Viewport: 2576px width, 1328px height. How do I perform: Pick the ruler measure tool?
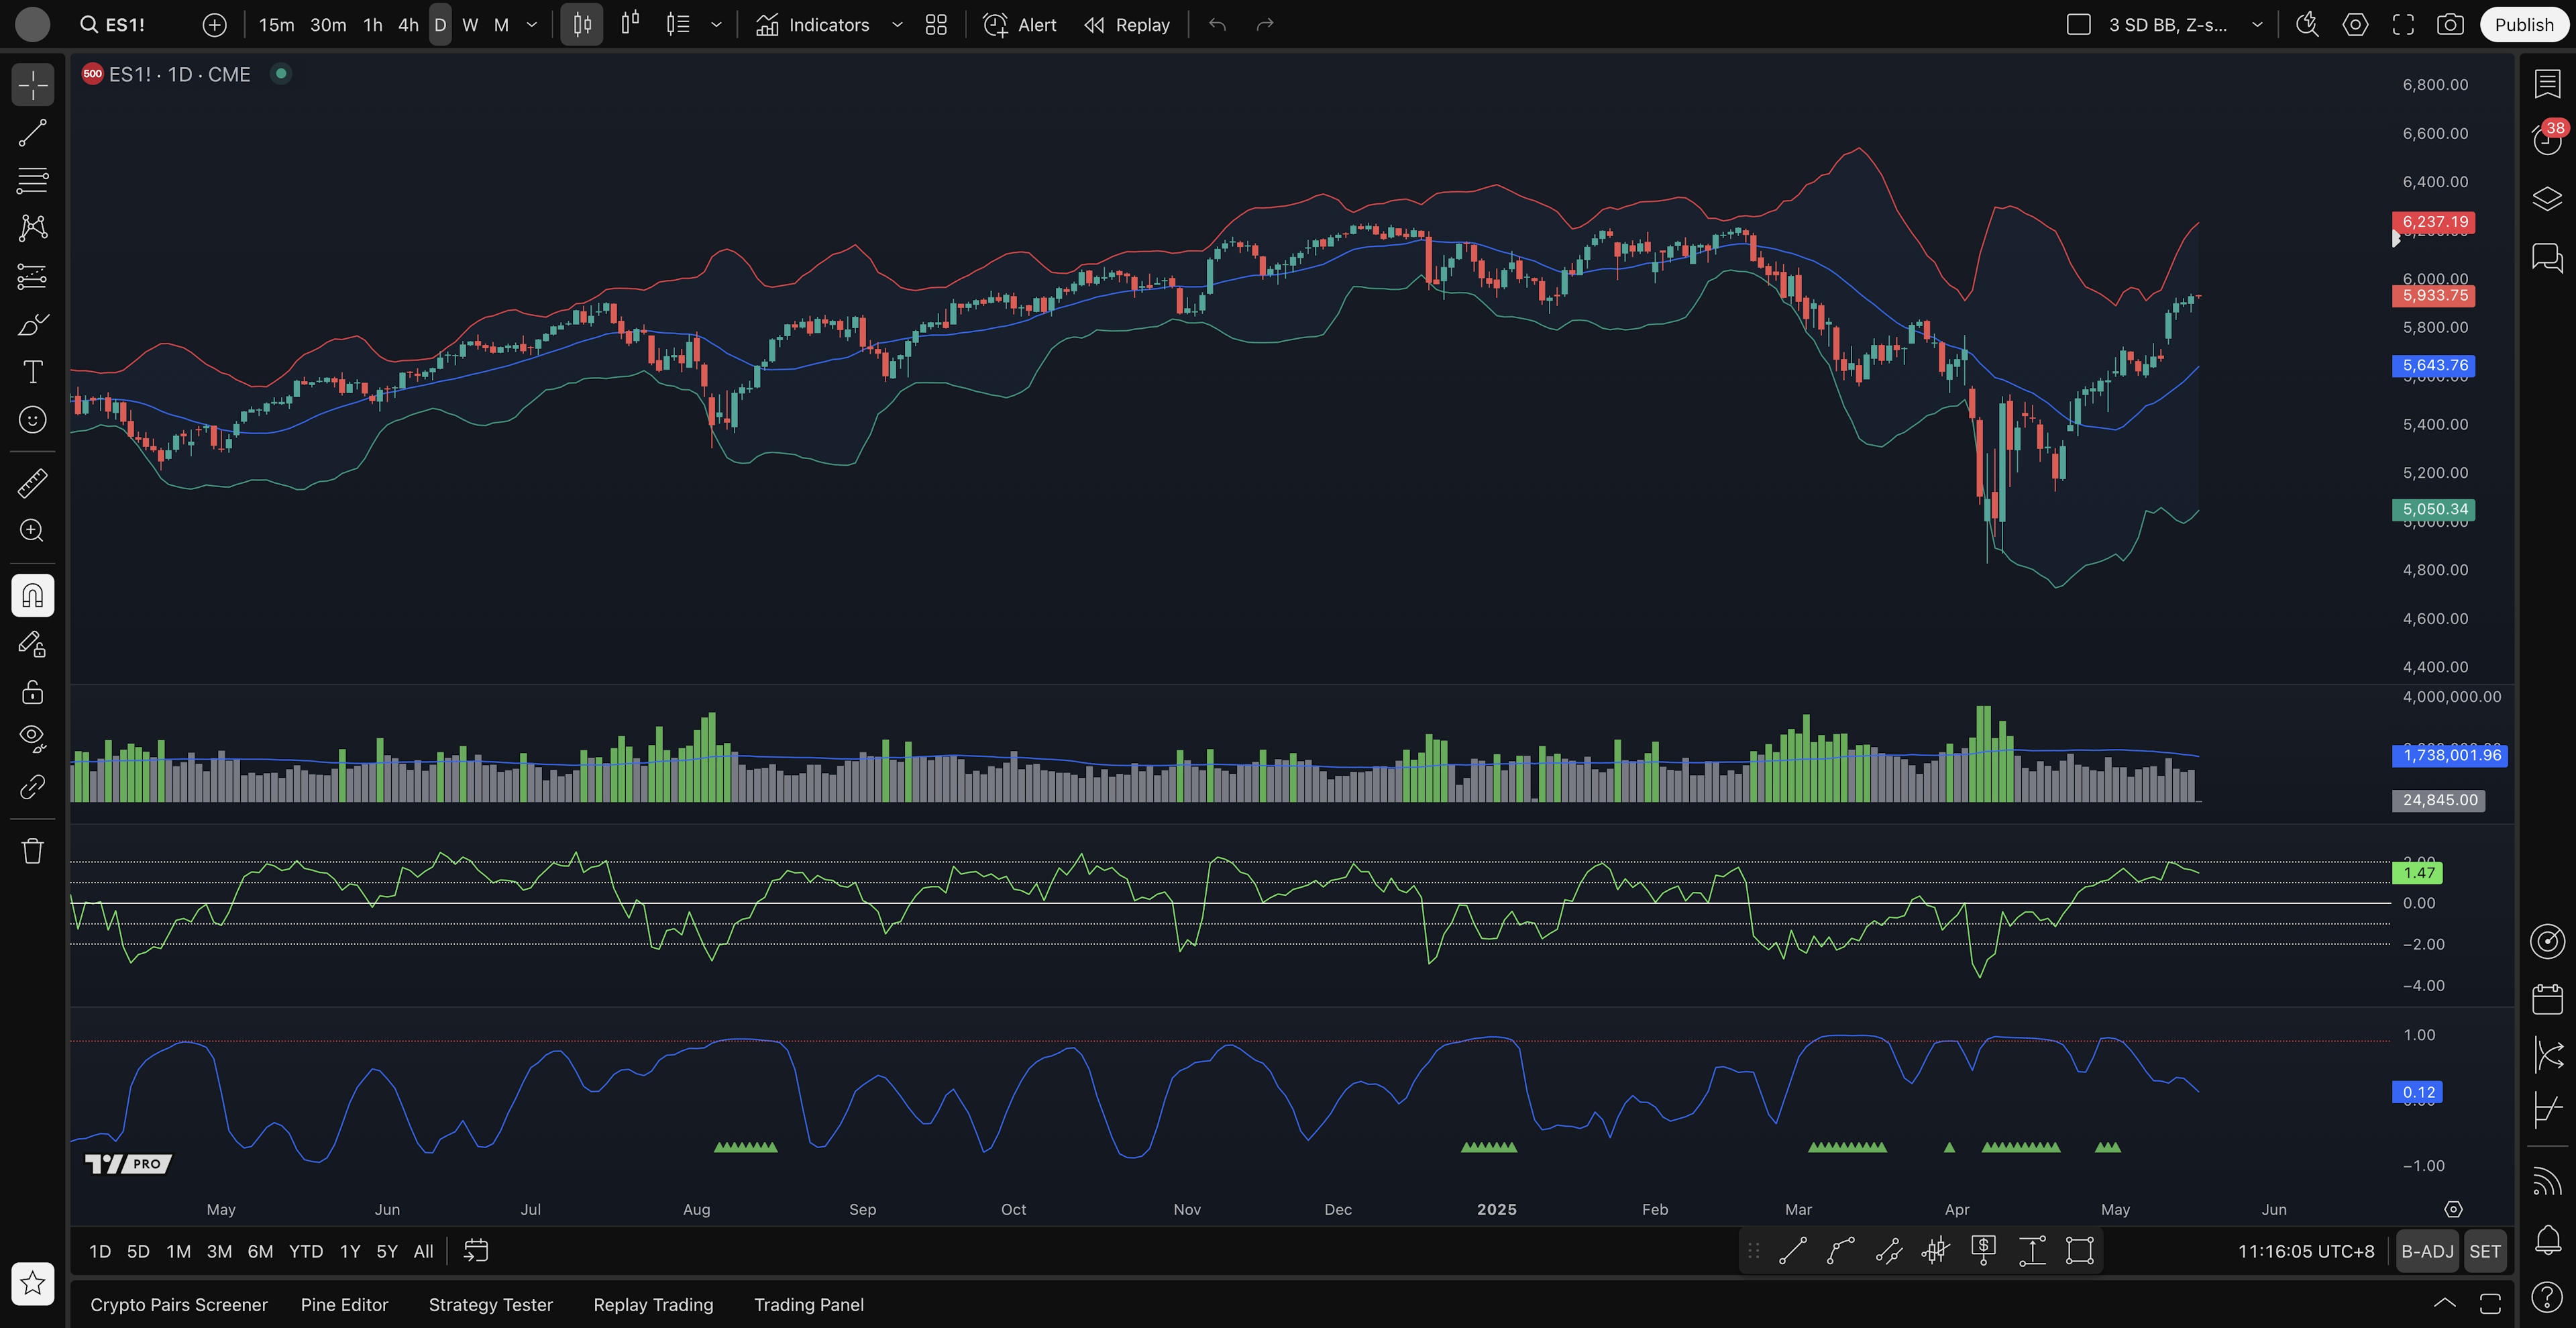pyautogui.click(x=32, y=484)
